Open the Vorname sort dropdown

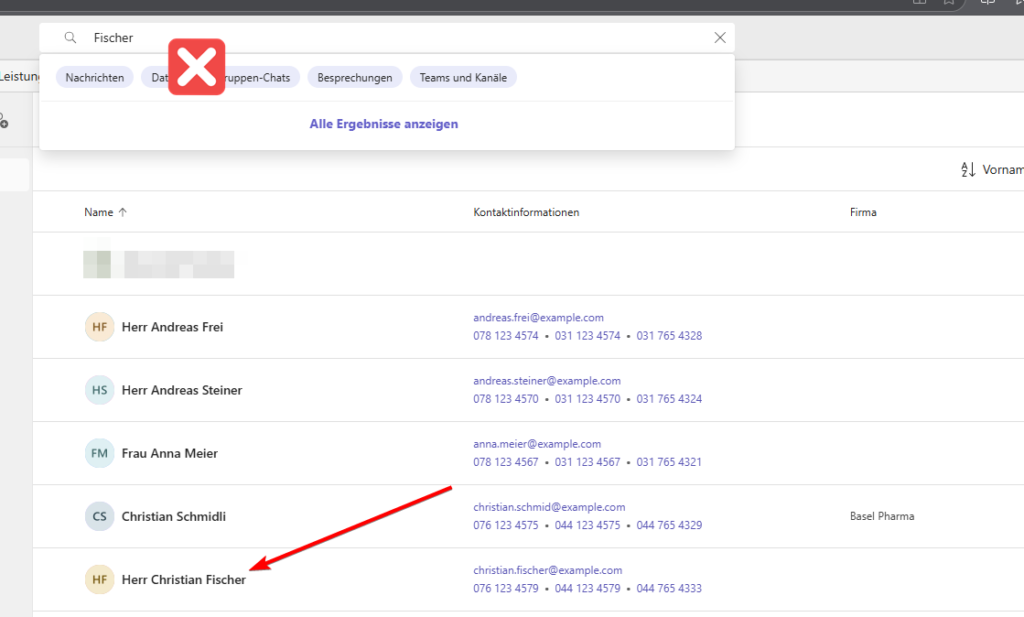click(x=1002, y=170)
